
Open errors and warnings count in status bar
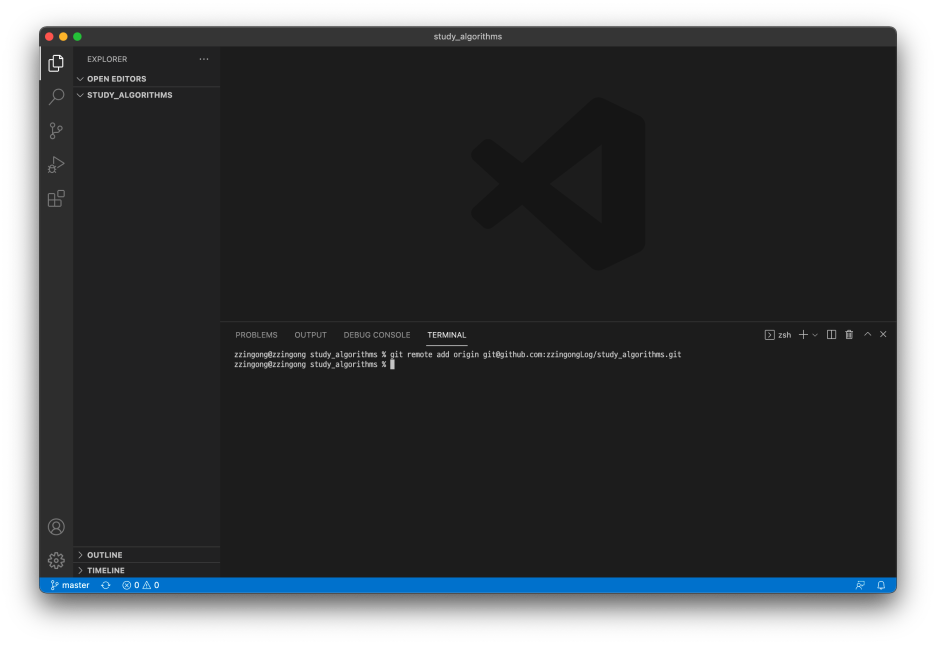[x=141, y=585]
